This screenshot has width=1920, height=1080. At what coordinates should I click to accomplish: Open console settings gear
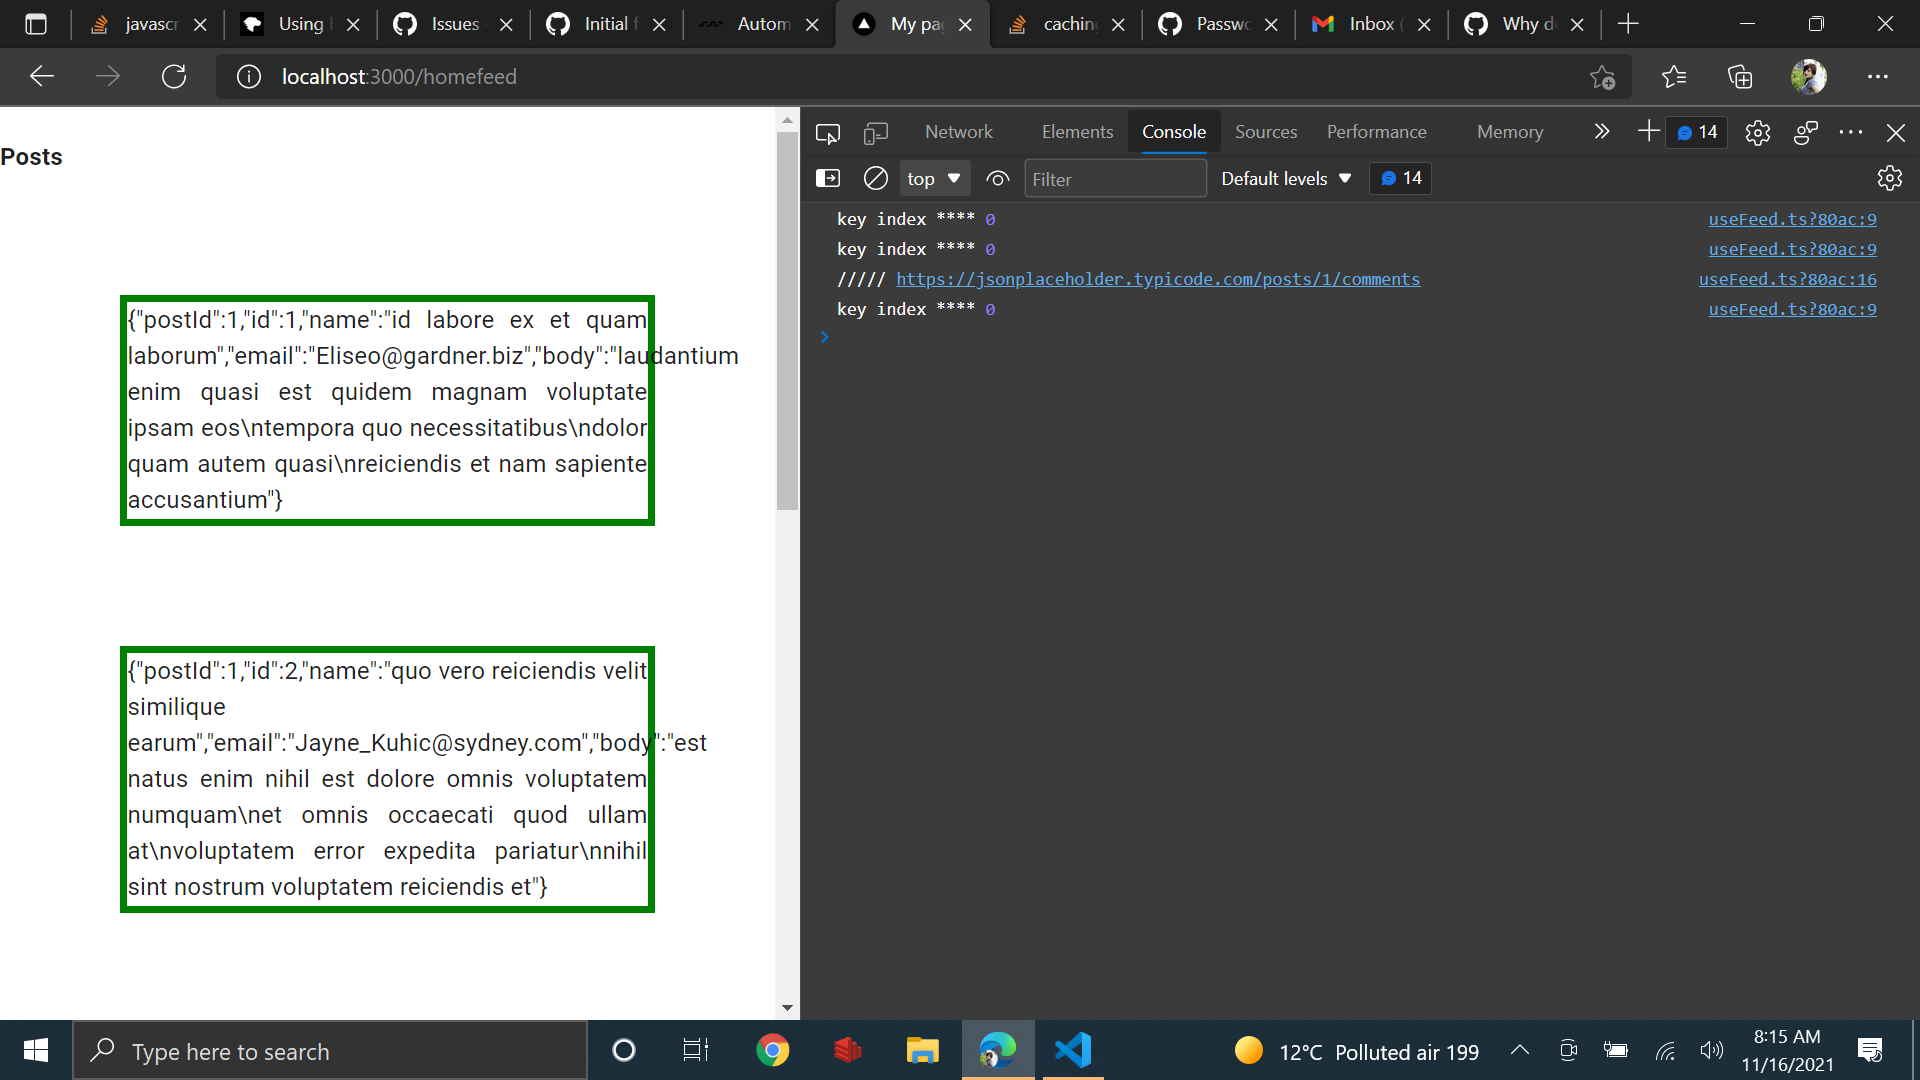1889,178
